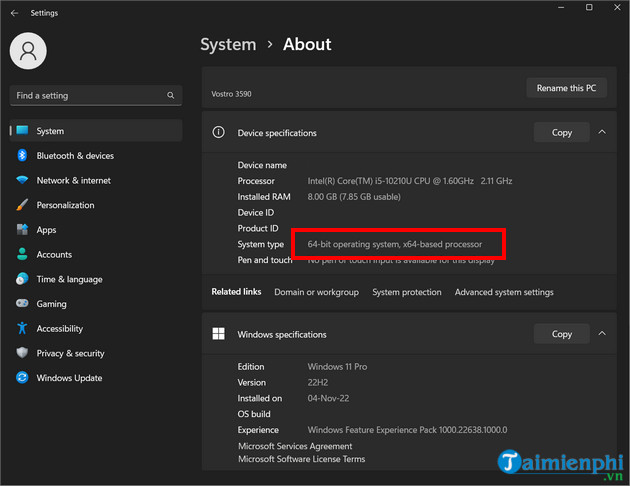
Task: Open Gaming settings
Action: (x=96, y=304)
